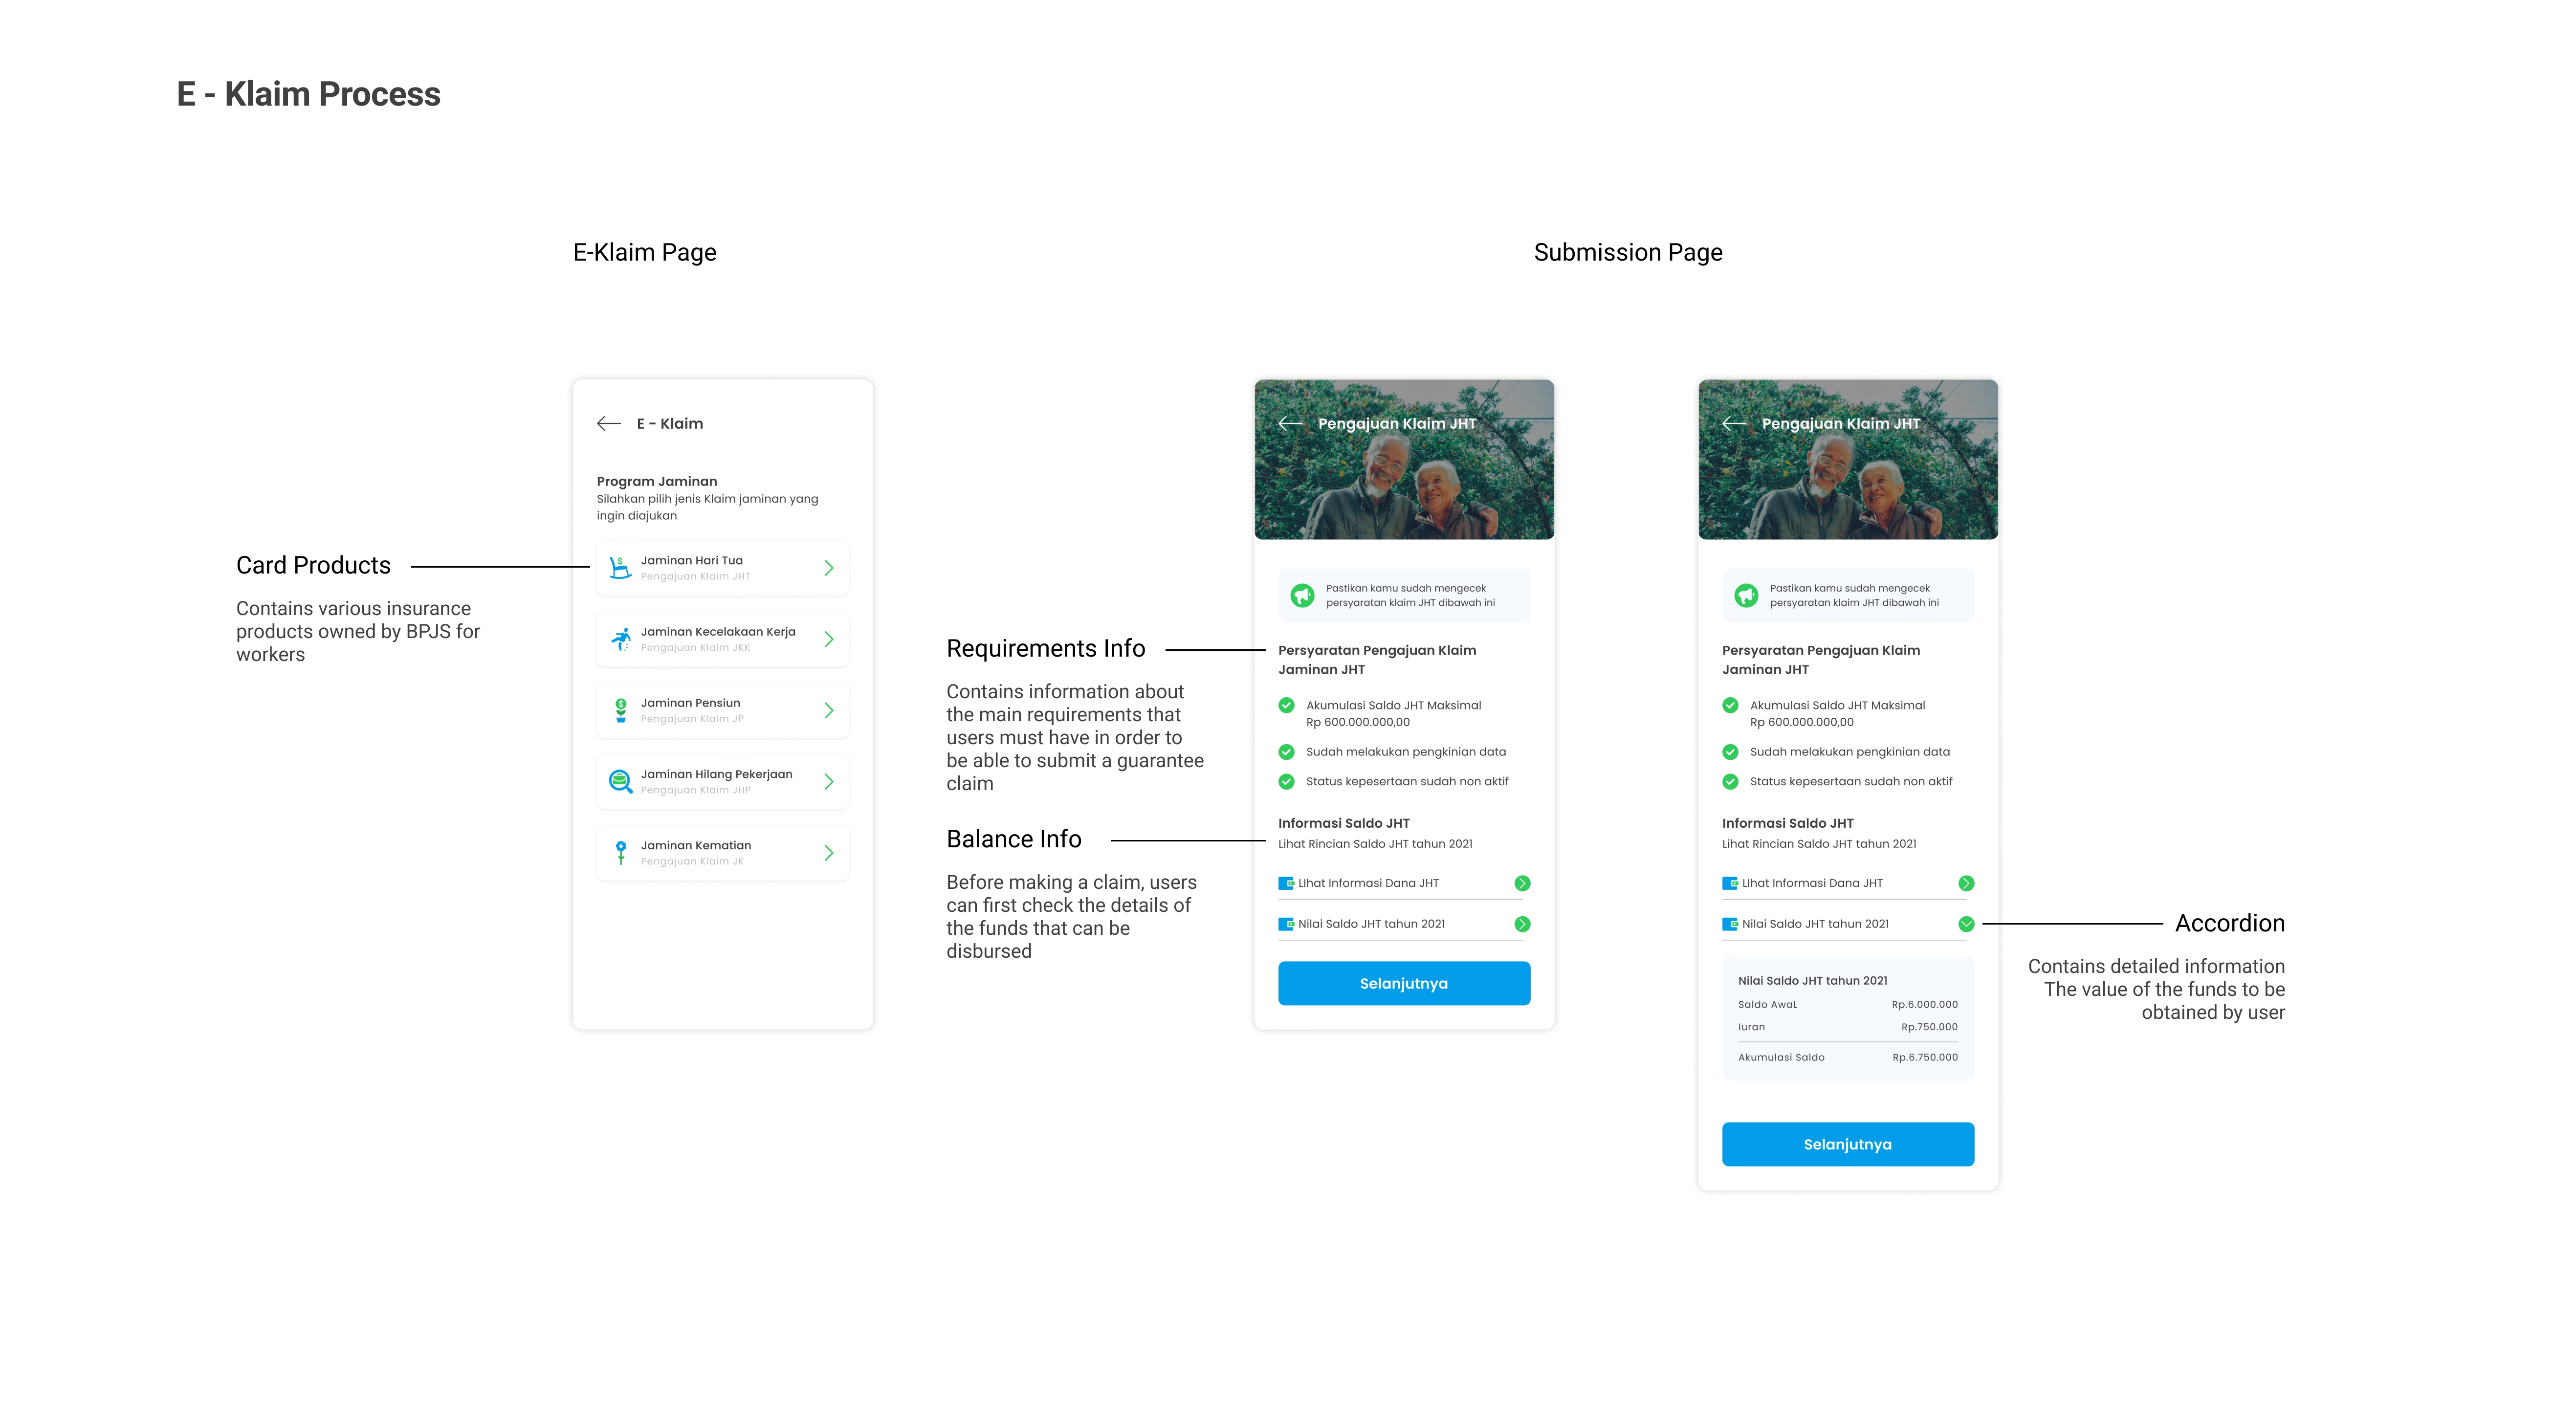Click the Requirements Info annotation heading
2576x1413 pixels.
click(x=1046, y=649)
